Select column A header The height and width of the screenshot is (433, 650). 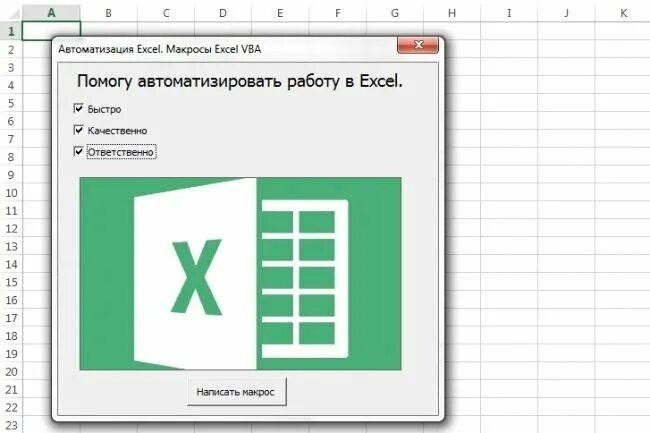click(51, 13)
